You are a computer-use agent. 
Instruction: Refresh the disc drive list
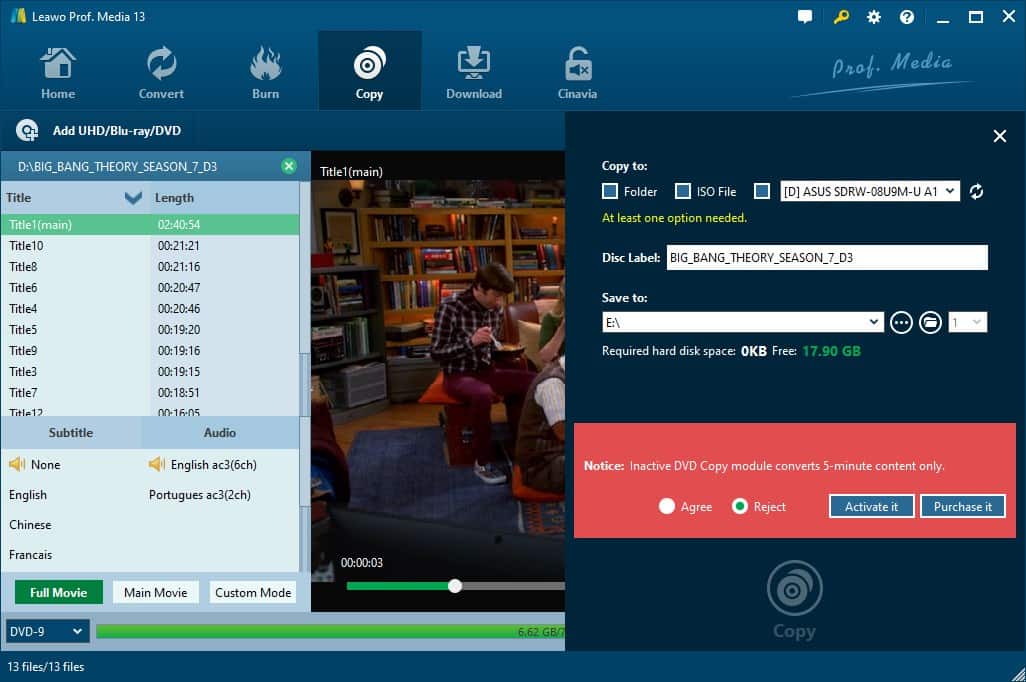[977, 192]
